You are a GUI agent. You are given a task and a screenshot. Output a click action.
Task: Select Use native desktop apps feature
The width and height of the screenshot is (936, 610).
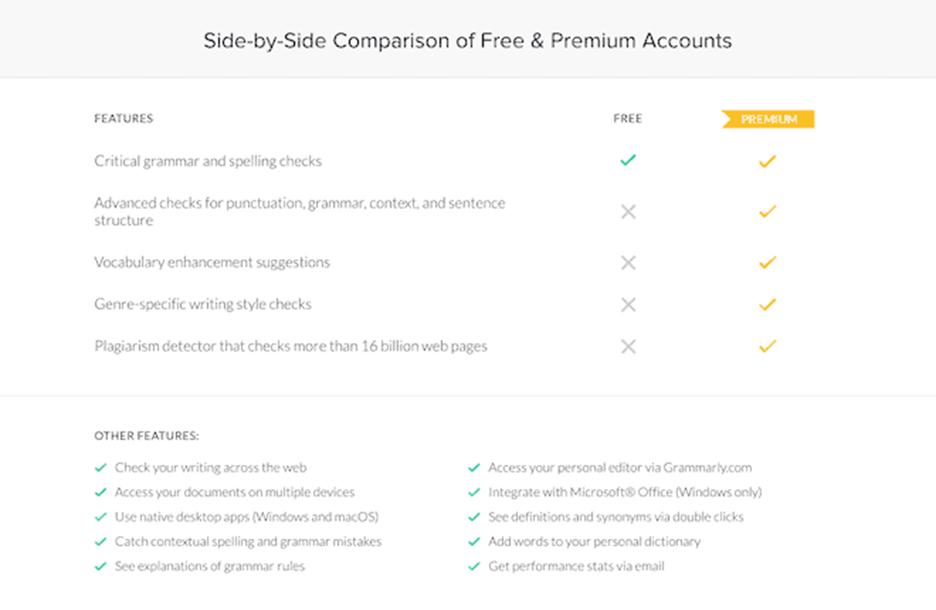246,517
